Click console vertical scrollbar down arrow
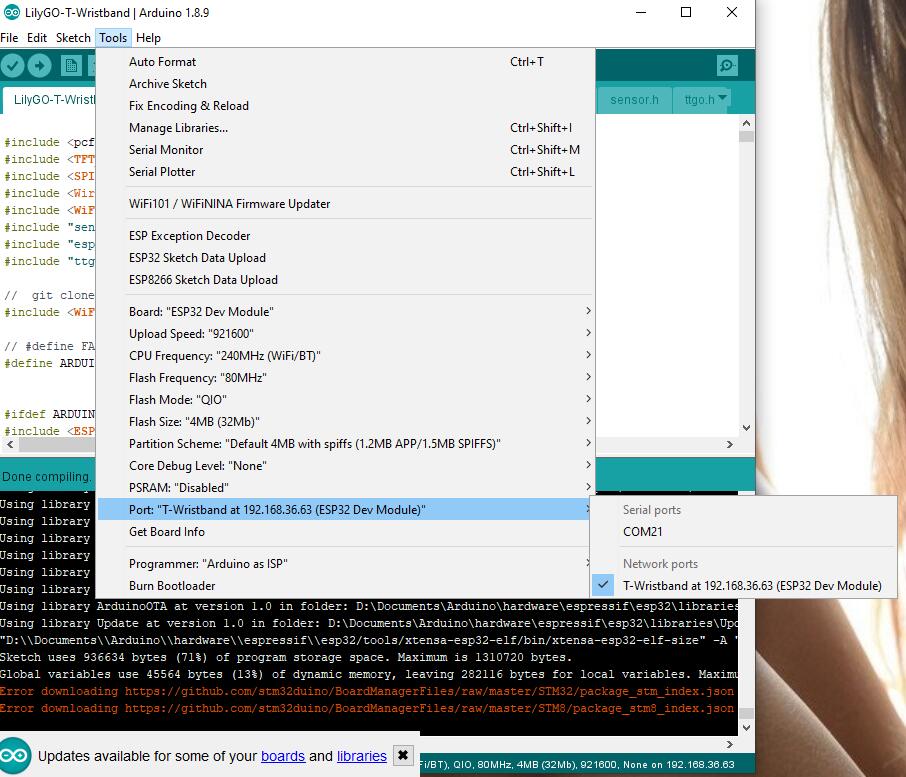 746,727
